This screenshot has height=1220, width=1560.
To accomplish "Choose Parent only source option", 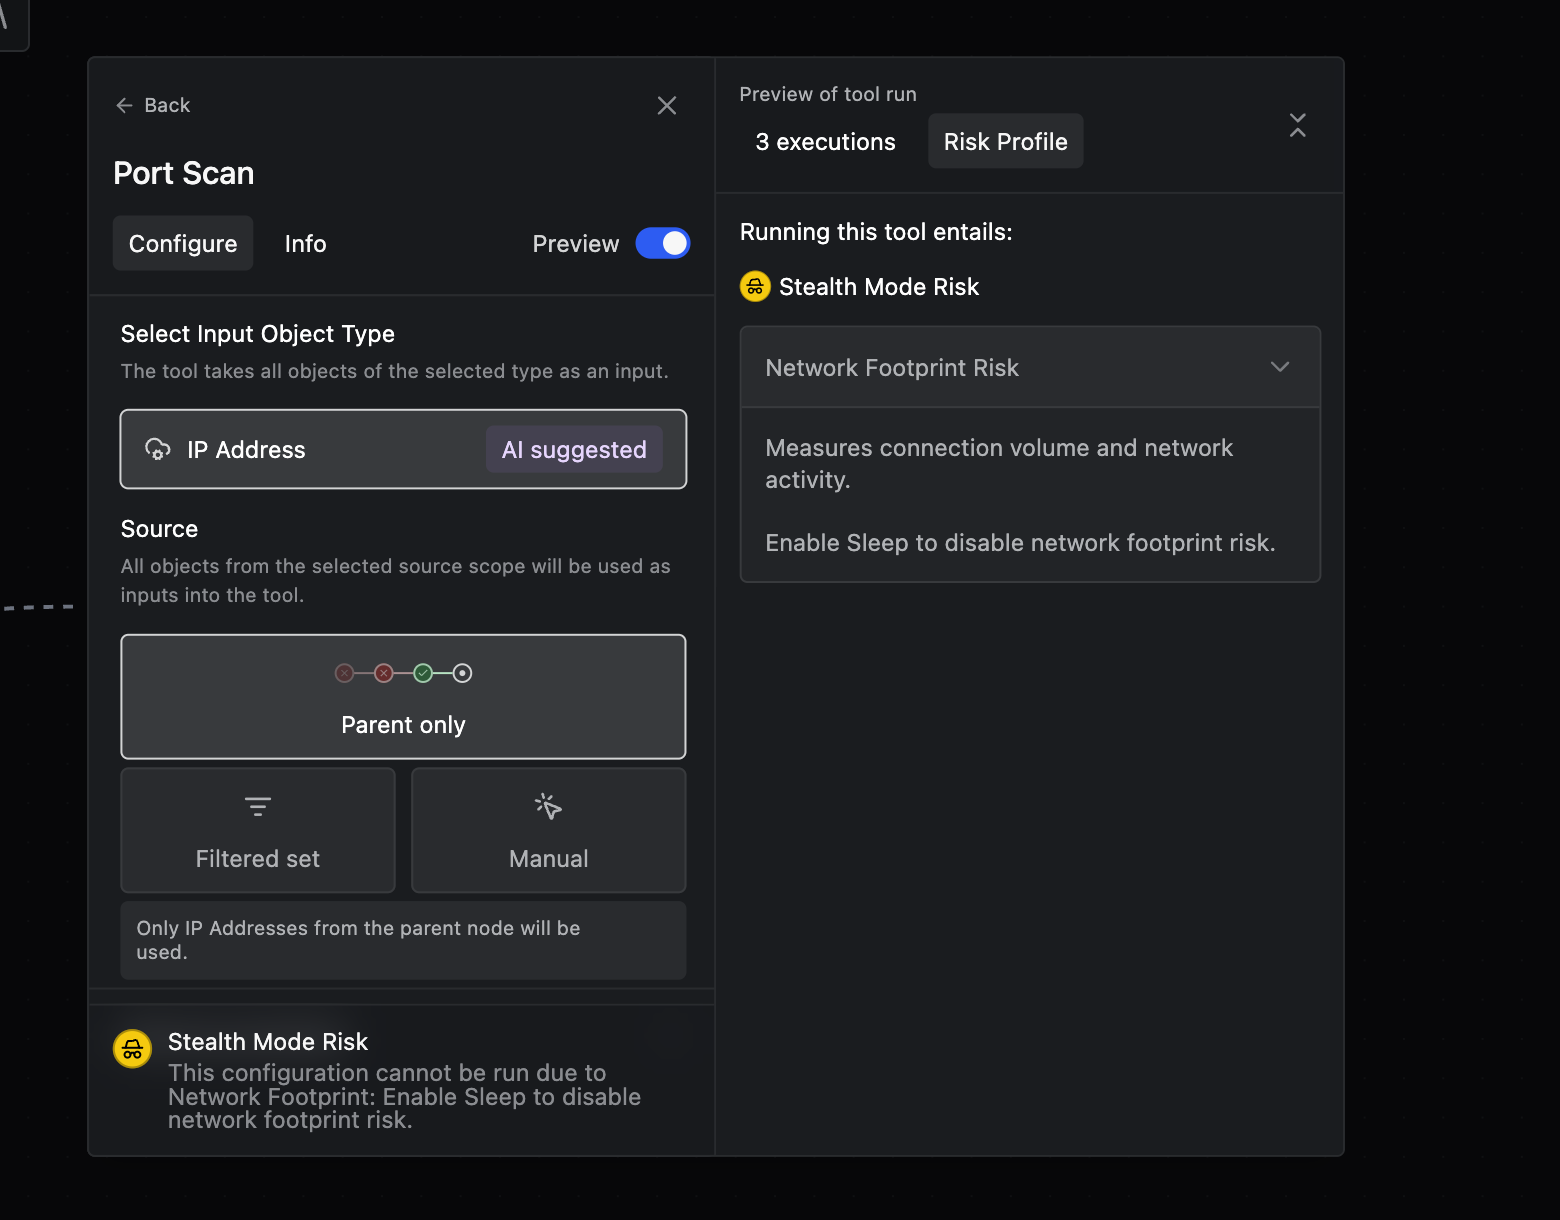I will click(403, 724).
